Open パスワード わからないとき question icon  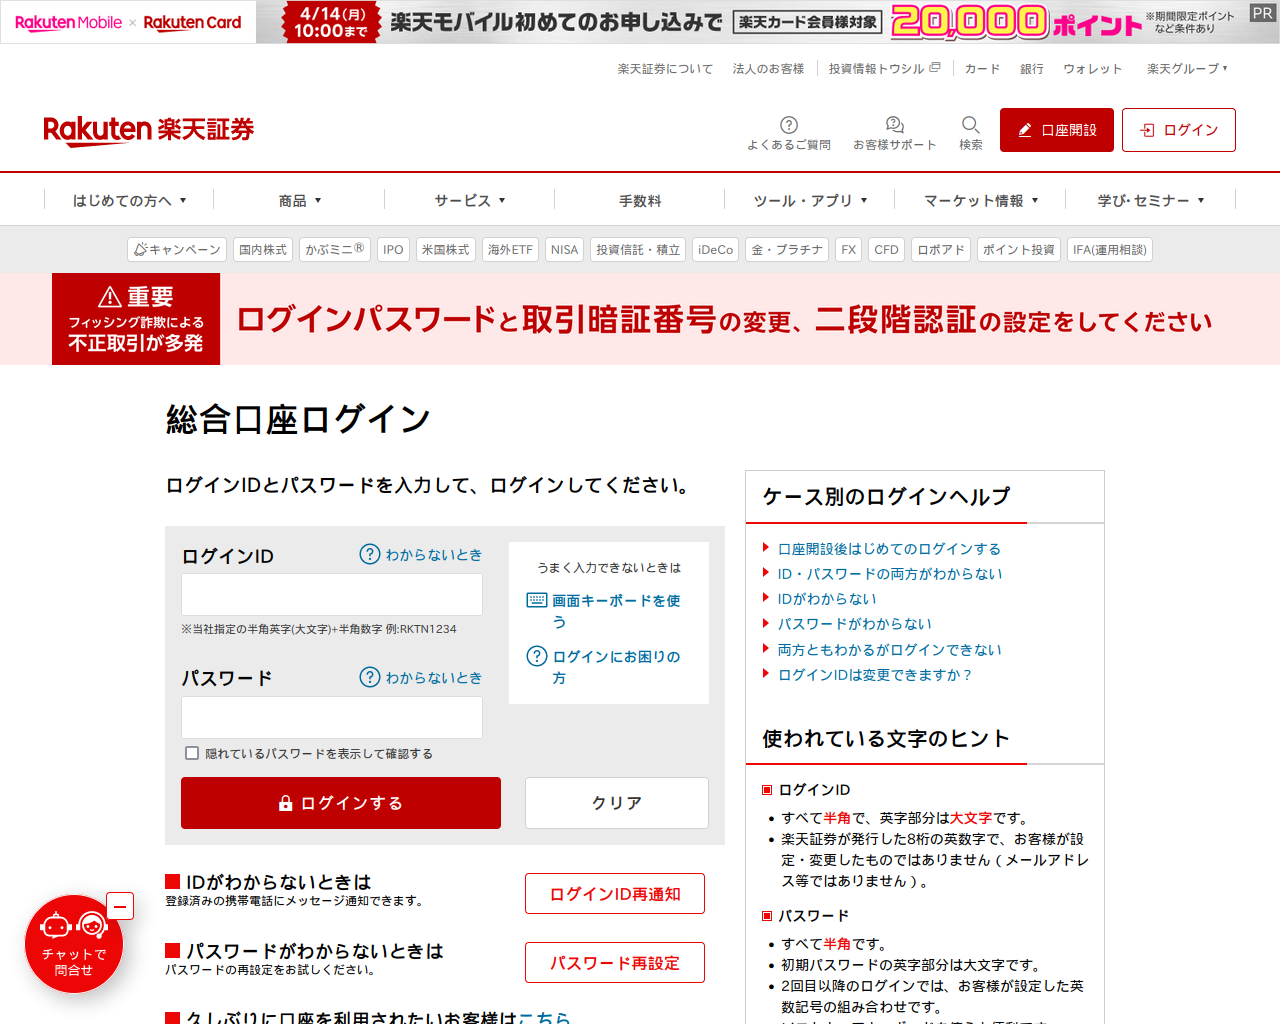pos(370,677)
